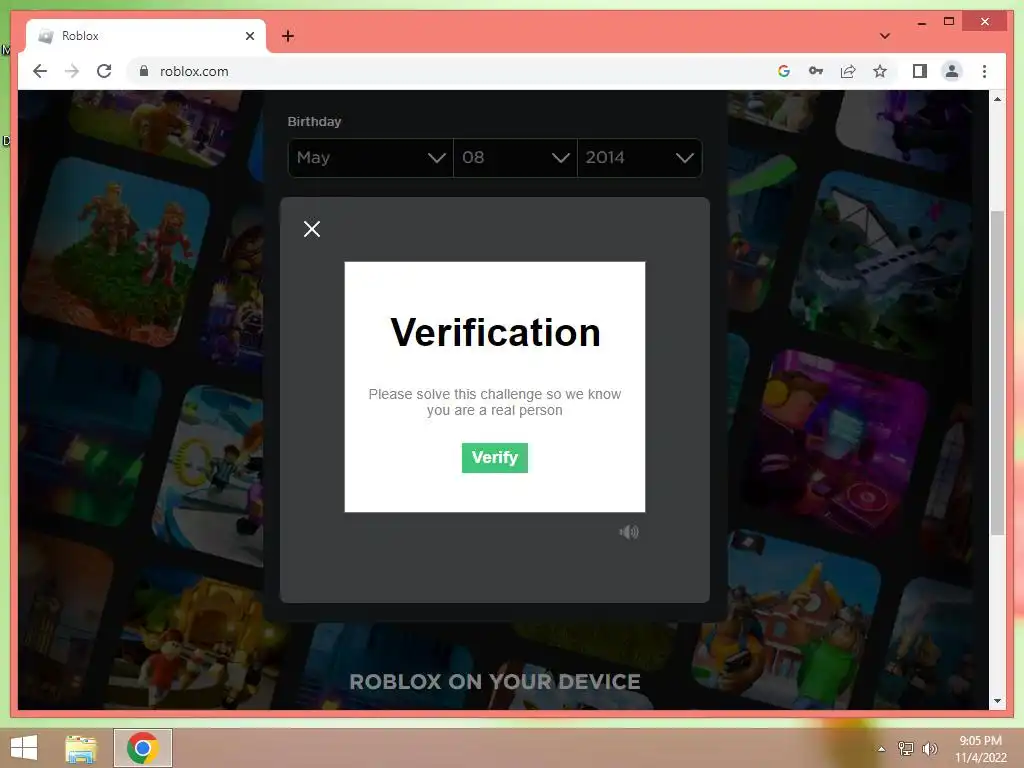Image resolution: width=1024 pixels, height=768 pixels.
Task: Focus the address bar showing roblox.com
Action: (x=444, y=71)
